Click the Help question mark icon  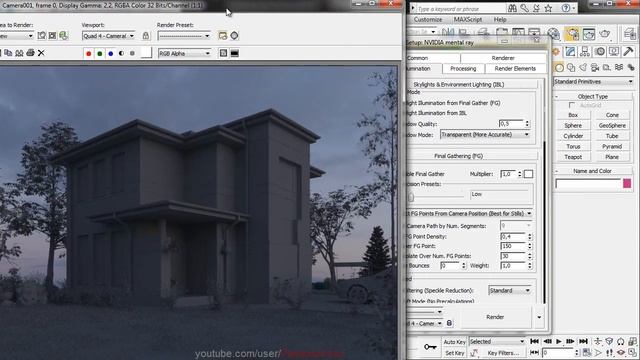click(566, 8)
